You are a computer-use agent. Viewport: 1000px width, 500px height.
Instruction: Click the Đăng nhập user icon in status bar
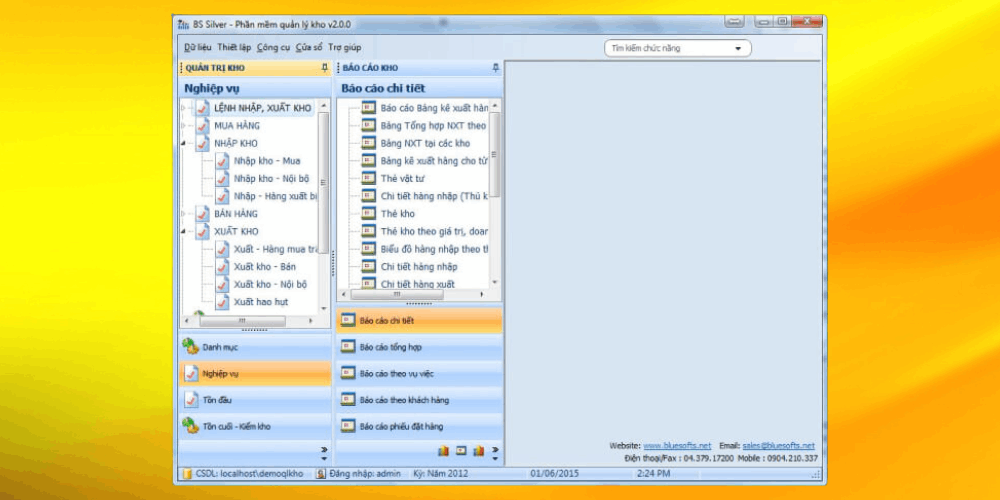tap(320, 473)
